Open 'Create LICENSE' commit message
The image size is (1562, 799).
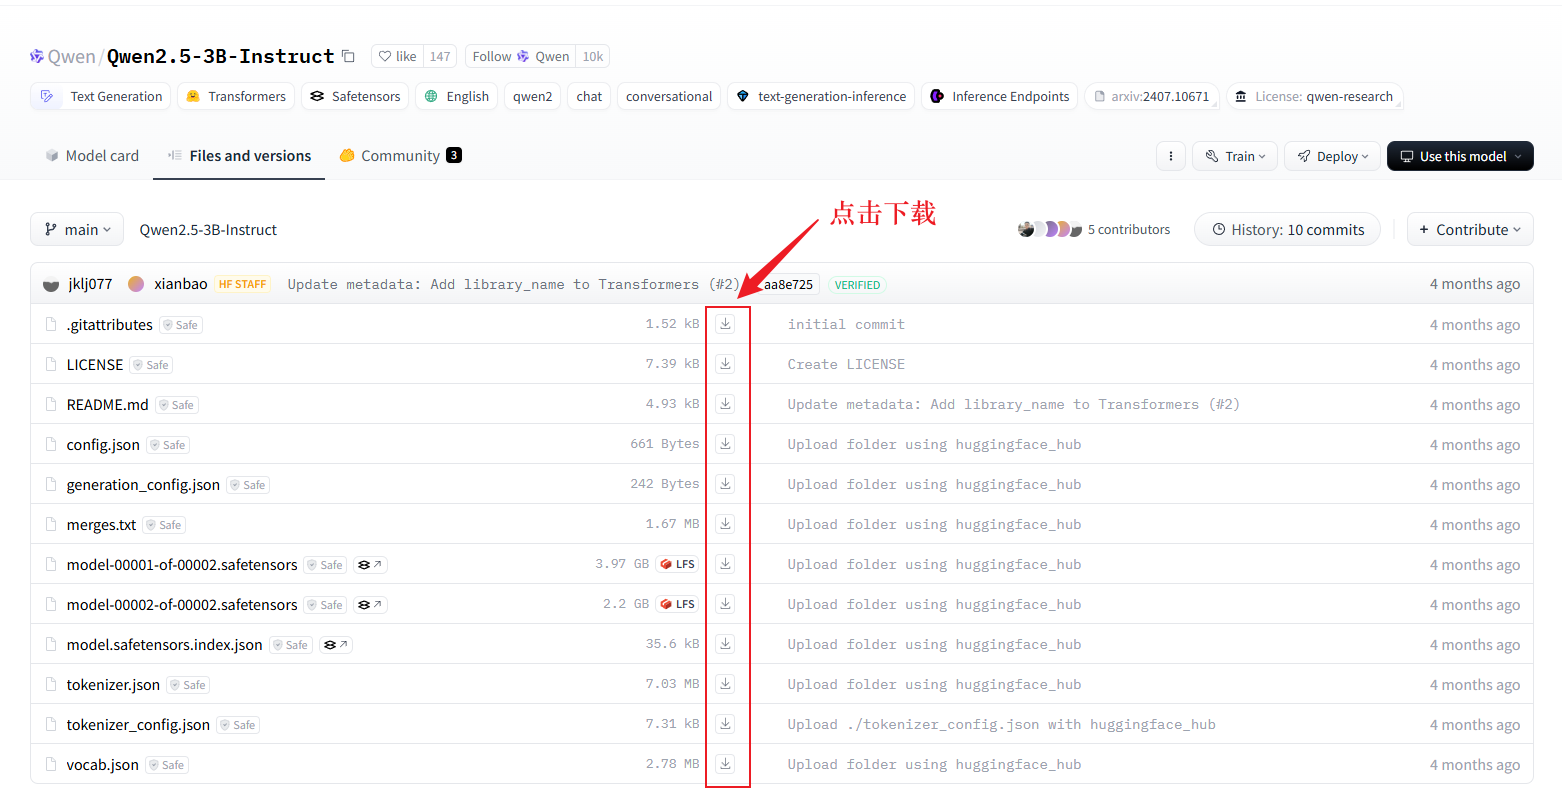click(846, 364)
